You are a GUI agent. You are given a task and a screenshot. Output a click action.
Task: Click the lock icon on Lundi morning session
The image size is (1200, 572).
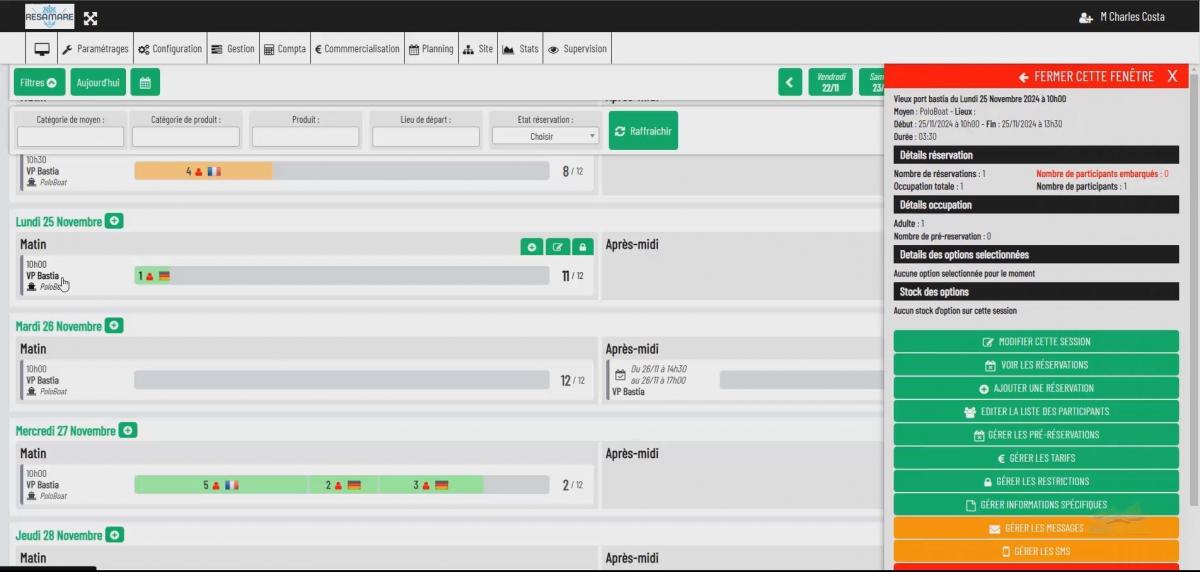tap(583, 246)
